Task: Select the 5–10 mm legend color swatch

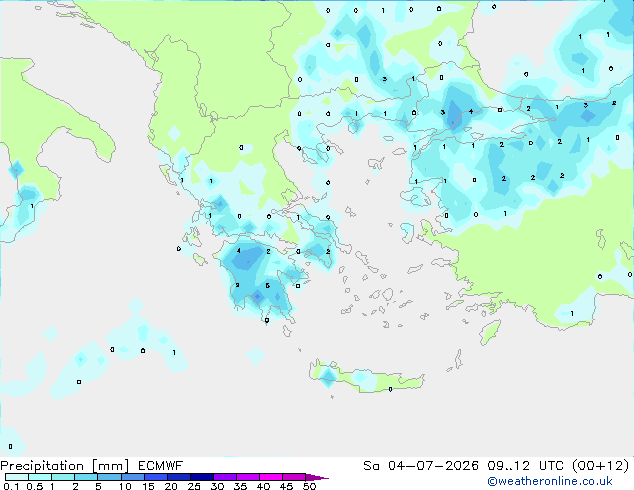Action: 109,477
